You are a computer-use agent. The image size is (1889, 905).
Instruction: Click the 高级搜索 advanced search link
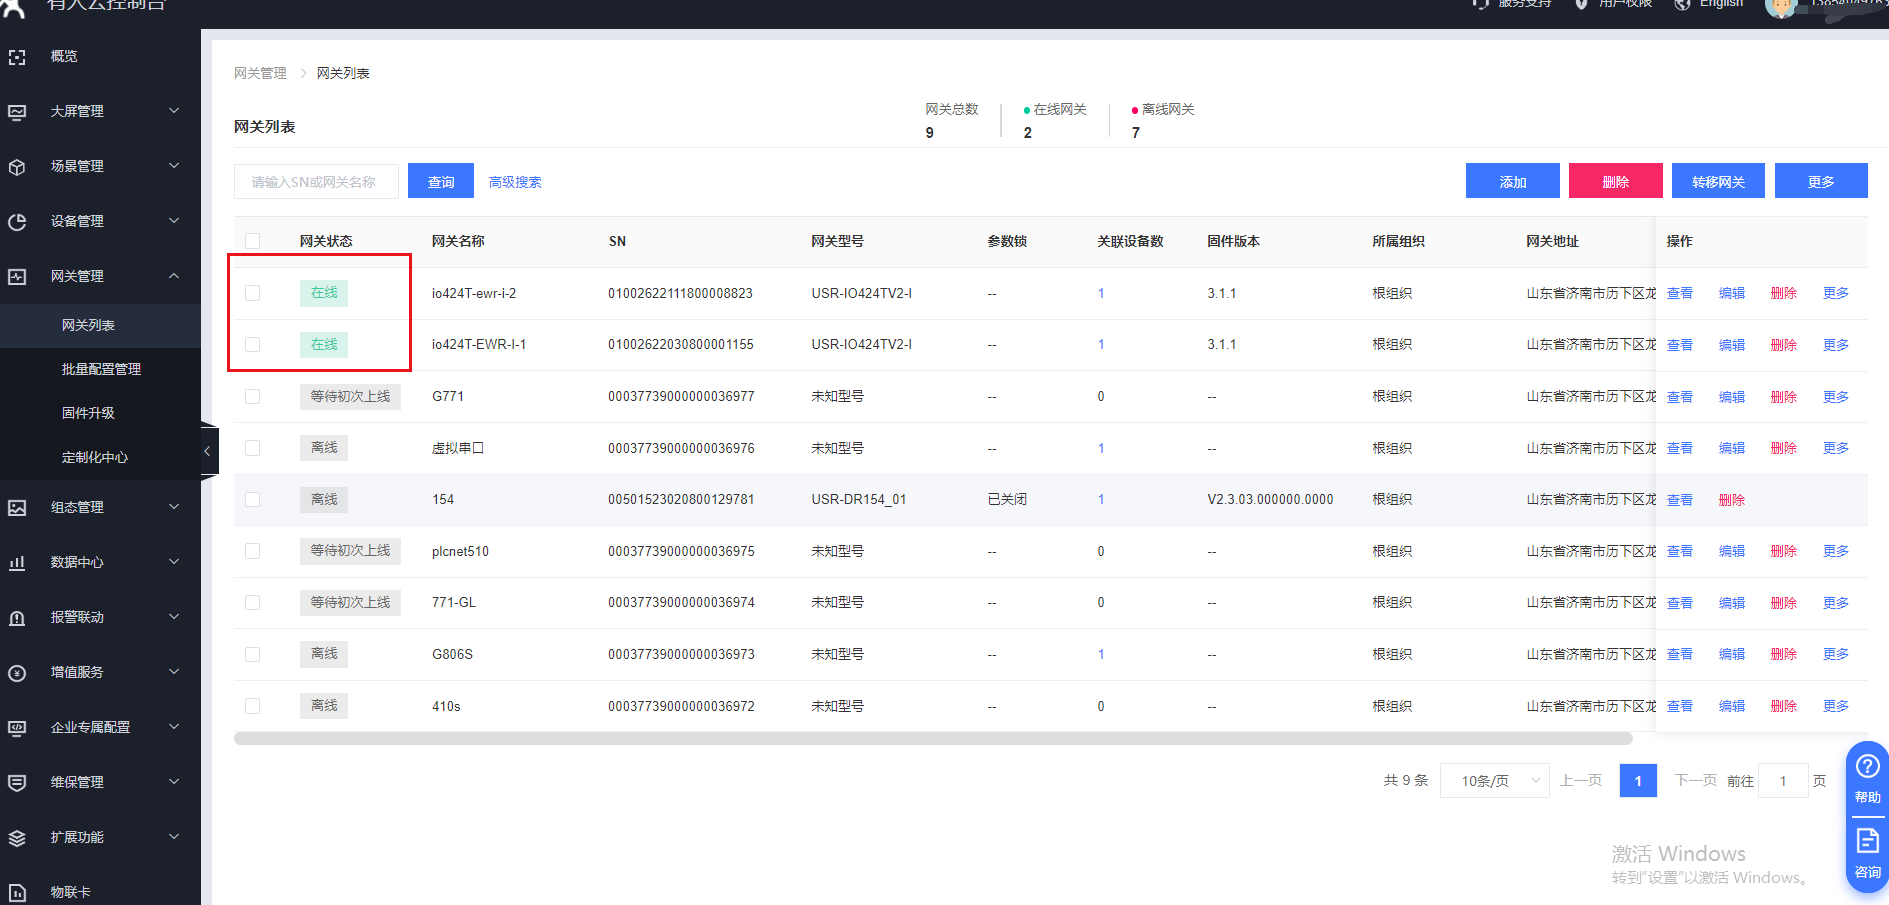pyautogui.click(x=515, y=182)
